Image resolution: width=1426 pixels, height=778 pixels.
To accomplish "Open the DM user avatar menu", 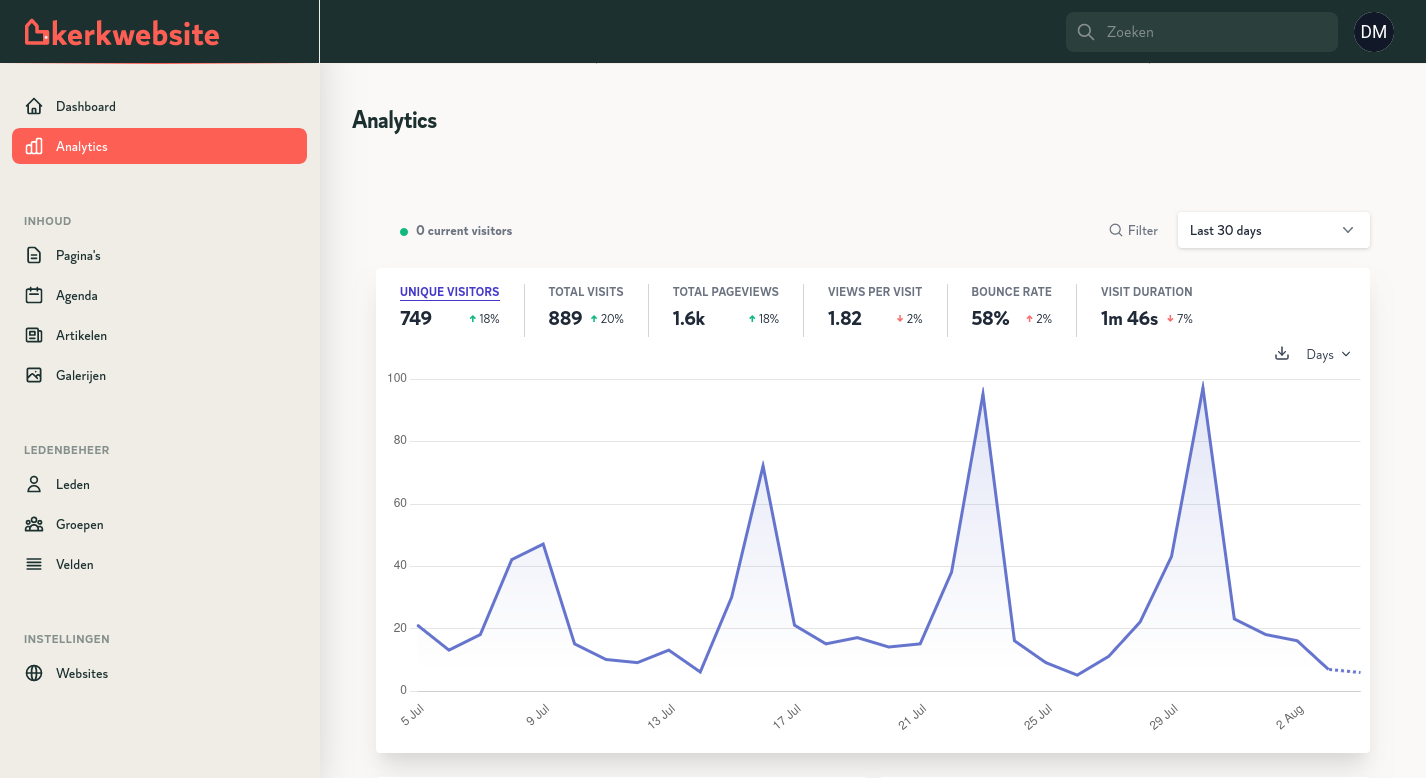I will (x=1373, y=32).
